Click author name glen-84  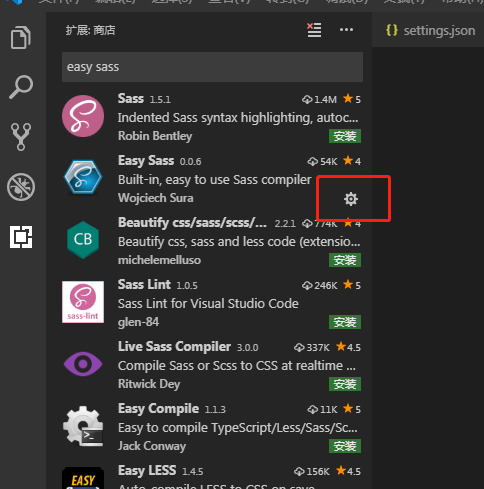pos(138,322)
